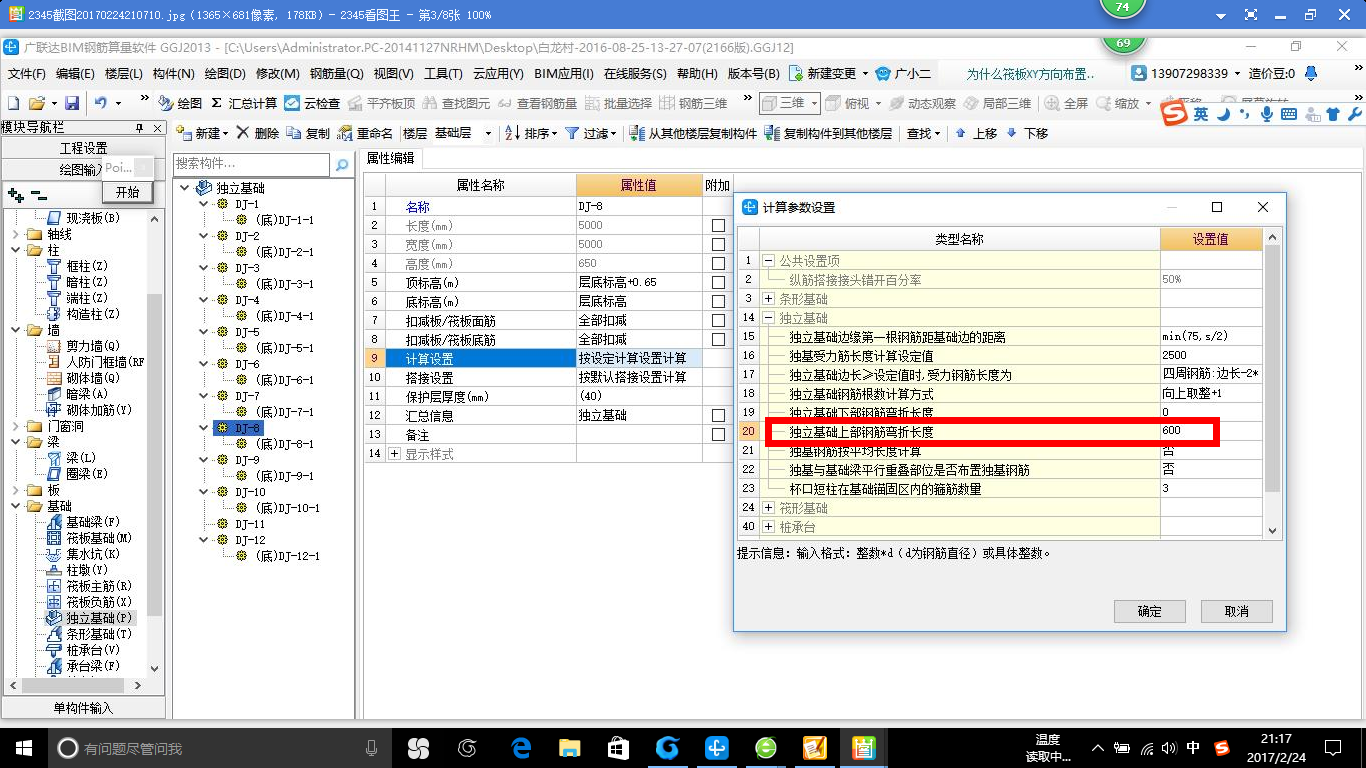Open the 楼层(L) menu
The width and height of the screenshot is (1366, 768).
[124, 74]
